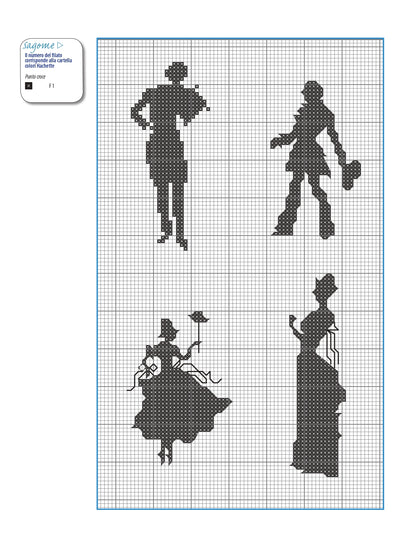
Task: Click the Punto croce label in legend
Action: click(35, 77)
